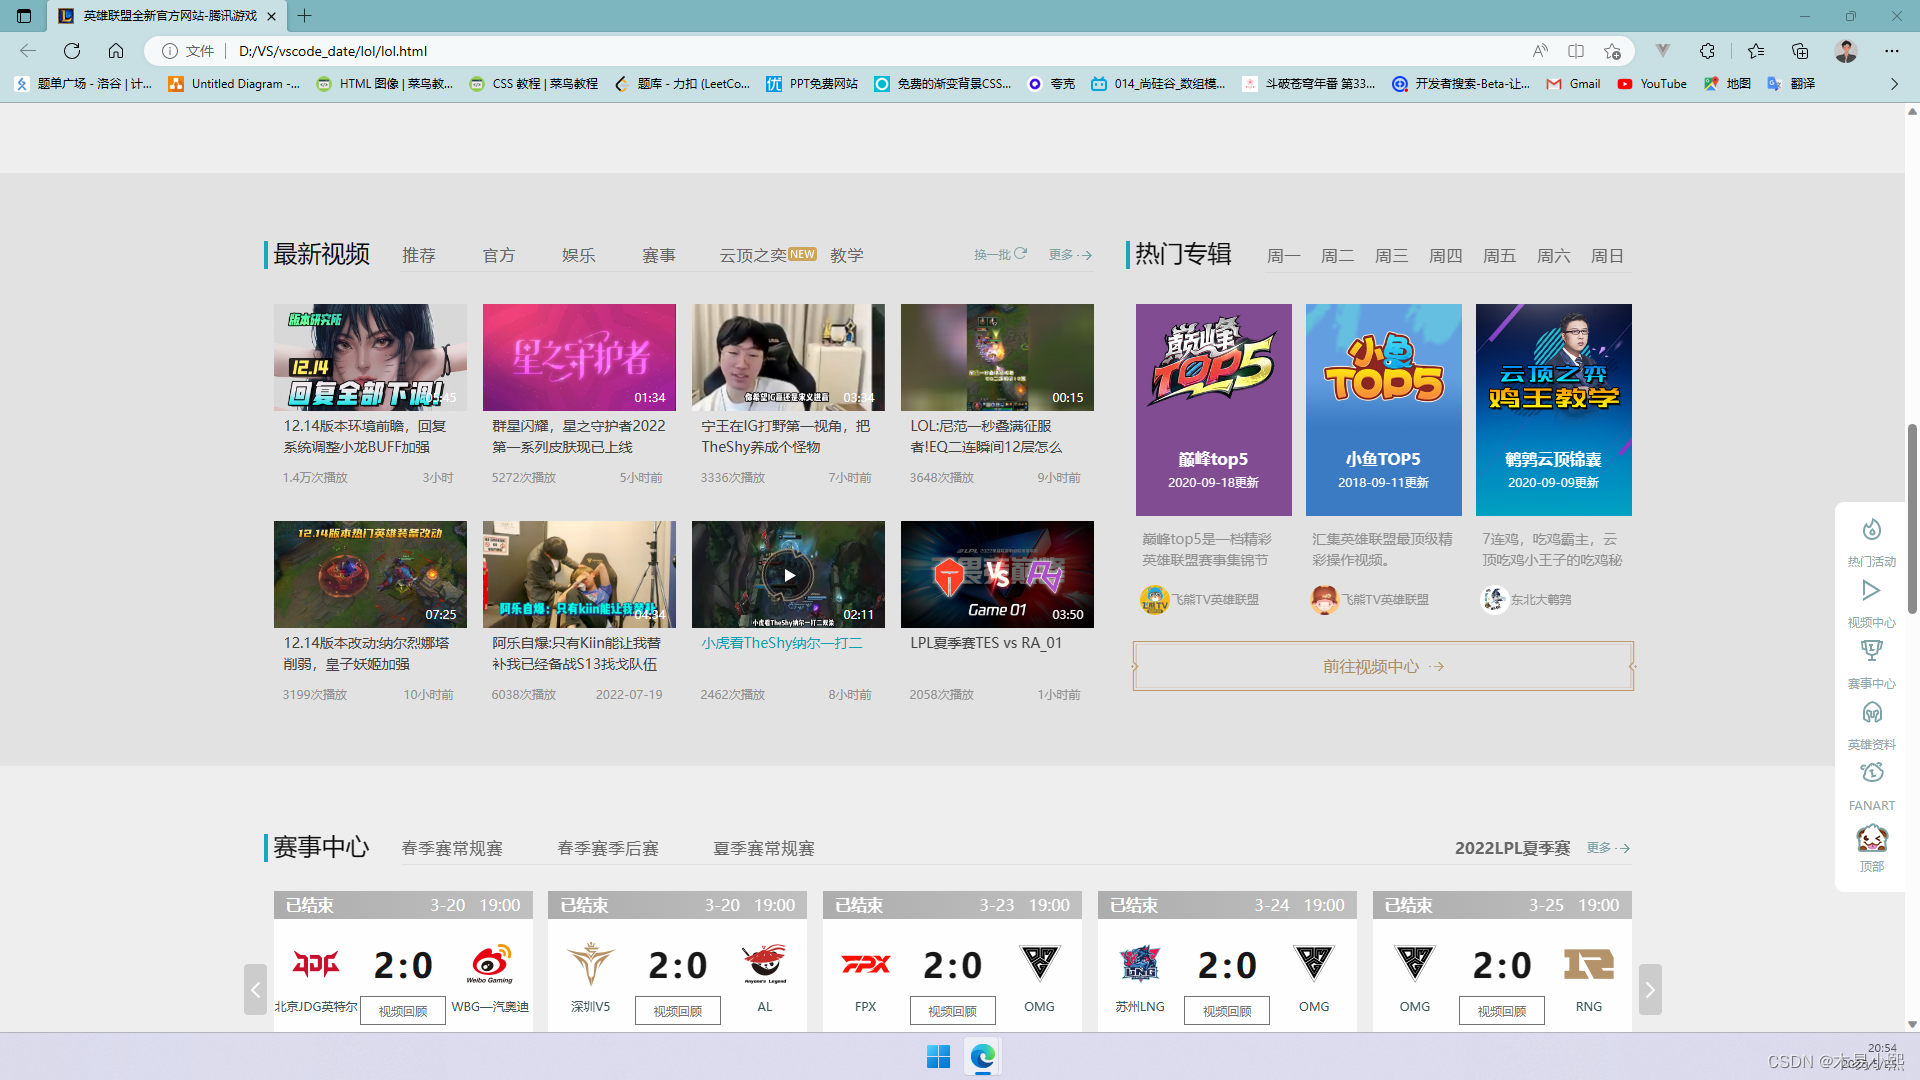Viewport: 1920px width, 1080px height.
Task: Click the 热门活动 flame icon in sidebar
Action: pyautogui.click(x=1871, y=530)
